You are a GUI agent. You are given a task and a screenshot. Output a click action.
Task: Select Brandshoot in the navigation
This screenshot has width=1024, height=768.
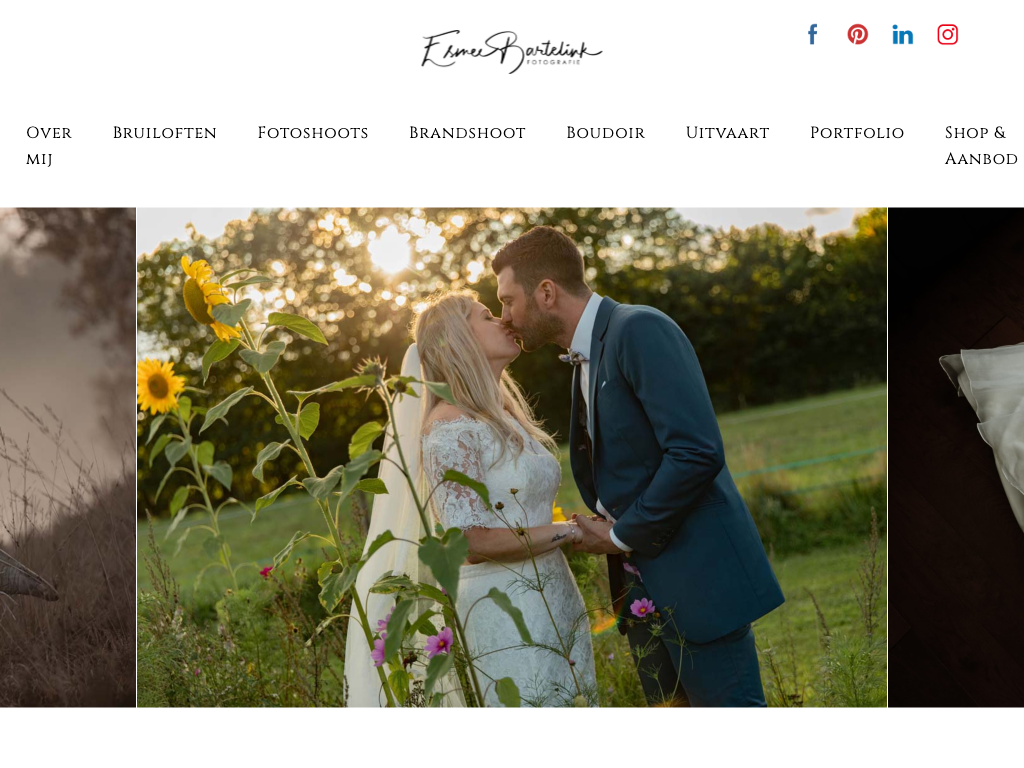point(467,133)
